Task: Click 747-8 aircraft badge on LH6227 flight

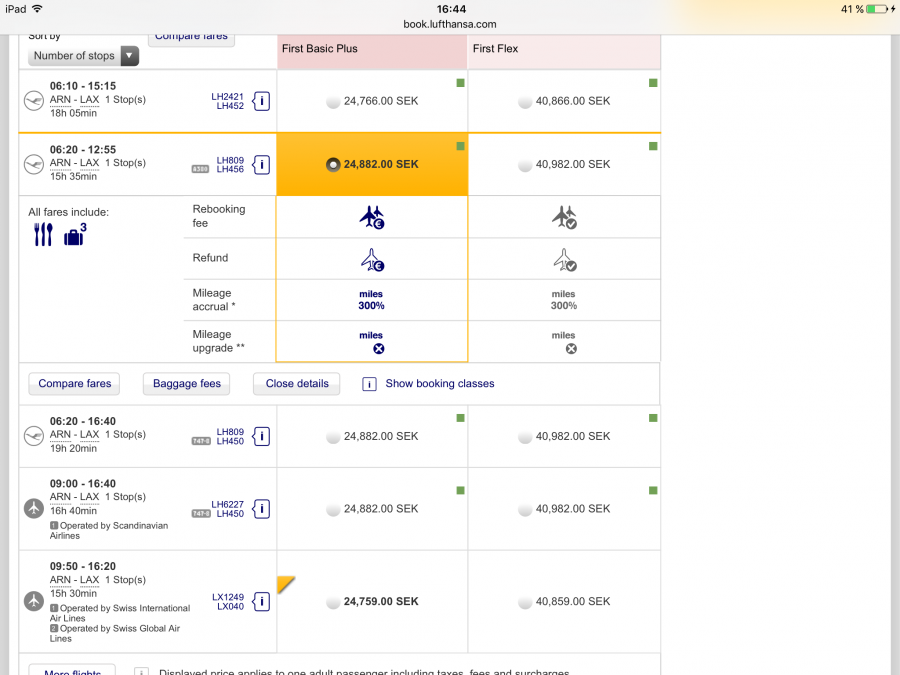Action: point(201,513)
